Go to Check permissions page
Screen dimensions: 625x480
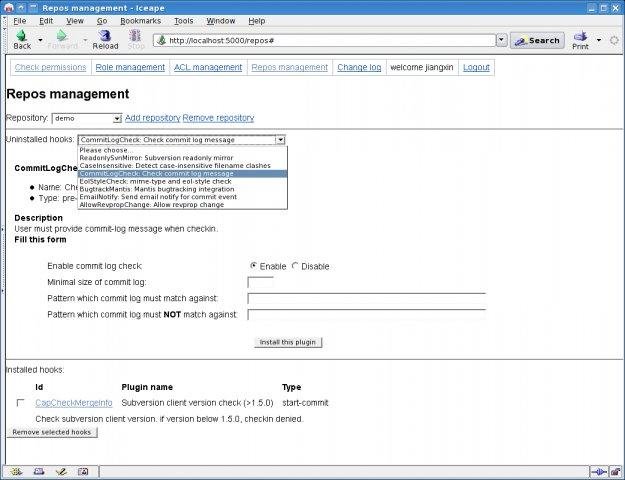(50, 67)
